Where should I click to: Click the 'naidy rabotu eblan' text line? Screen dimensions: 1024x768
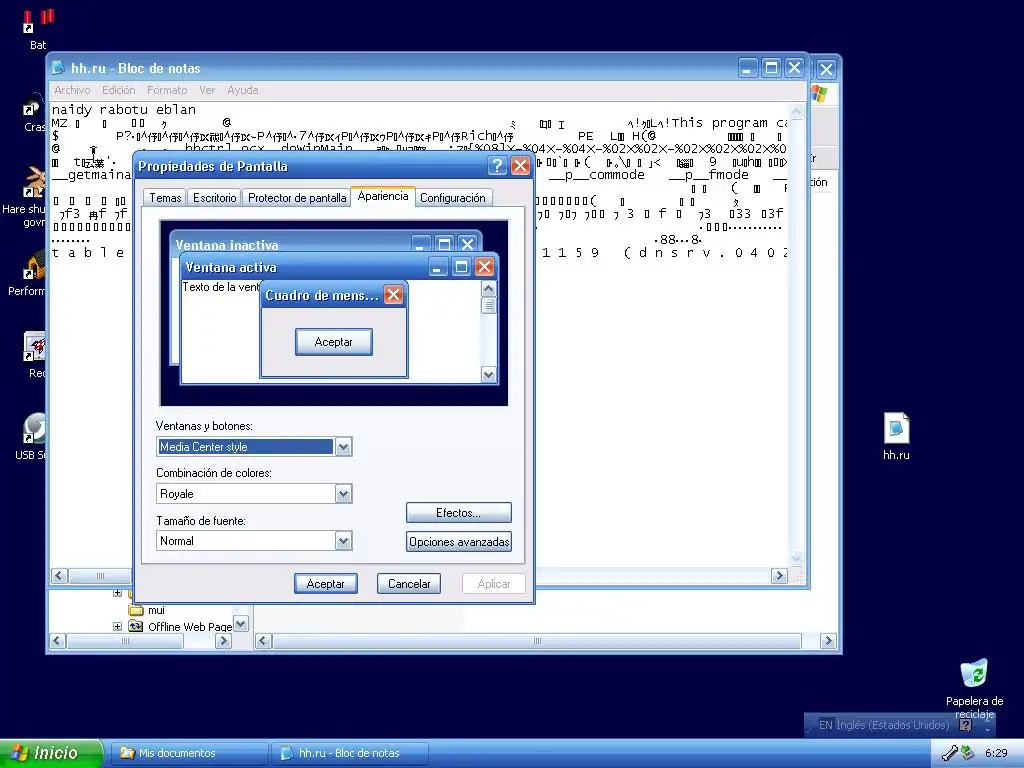124,110
